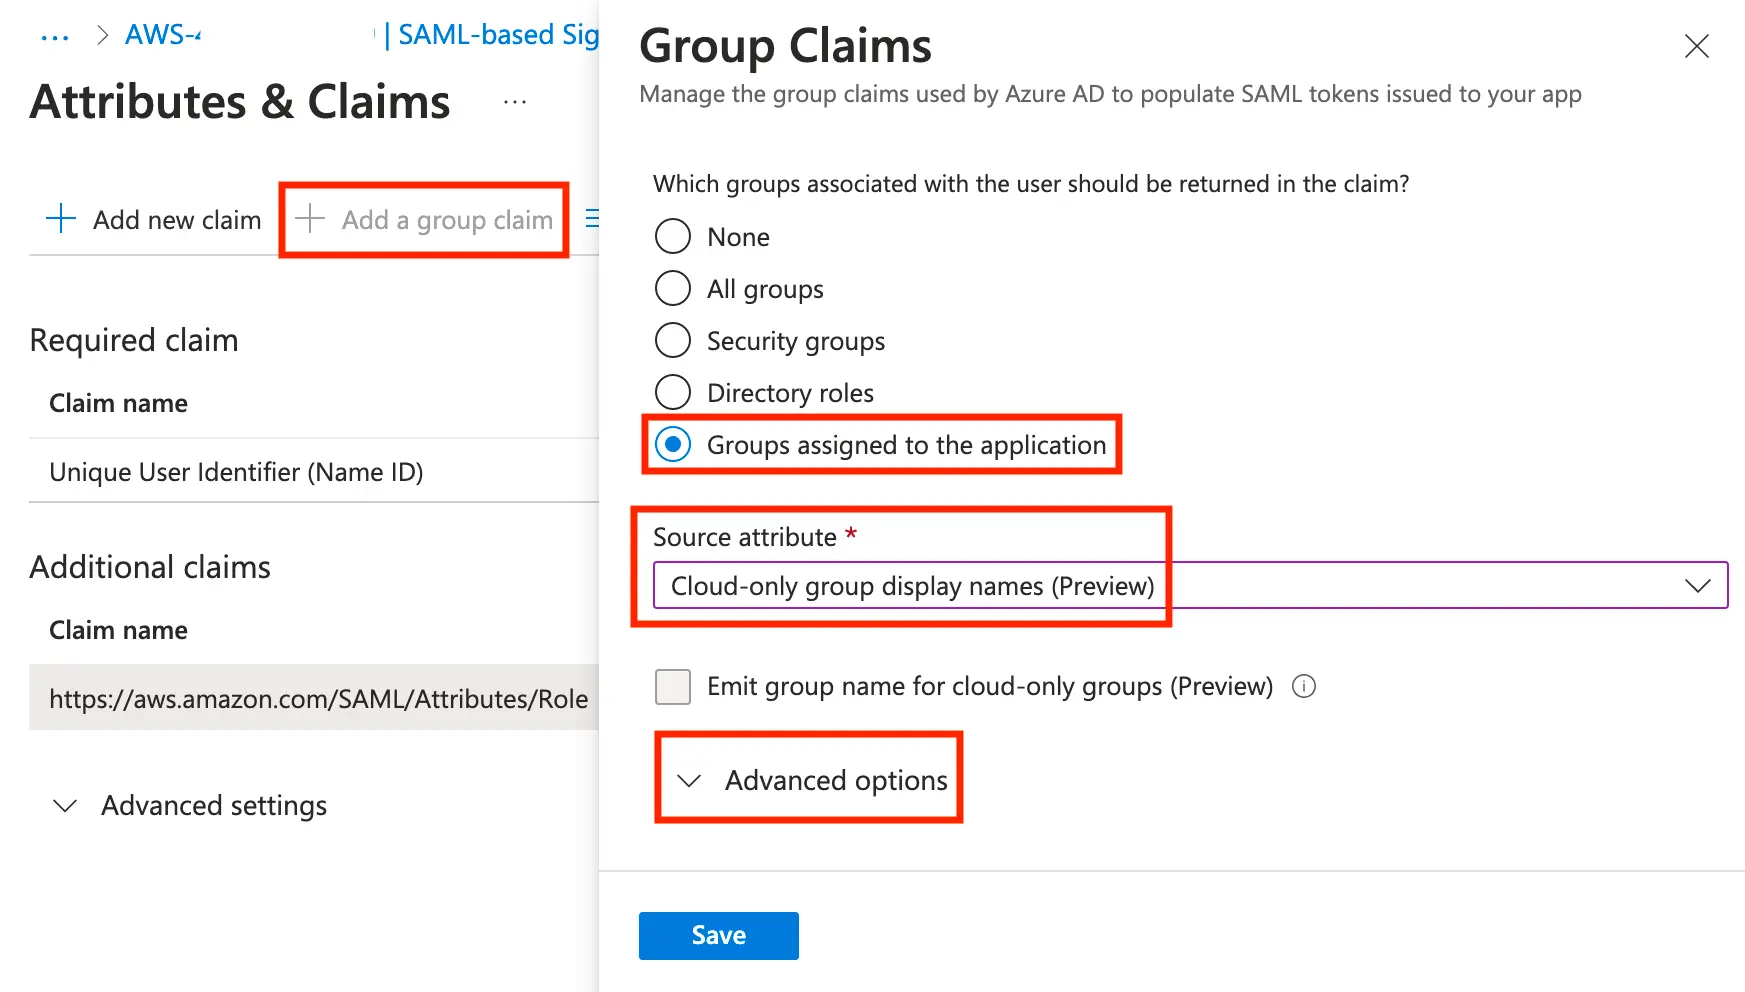Click the Save button
Viewport: 1745px width, 992px height.
718,936
